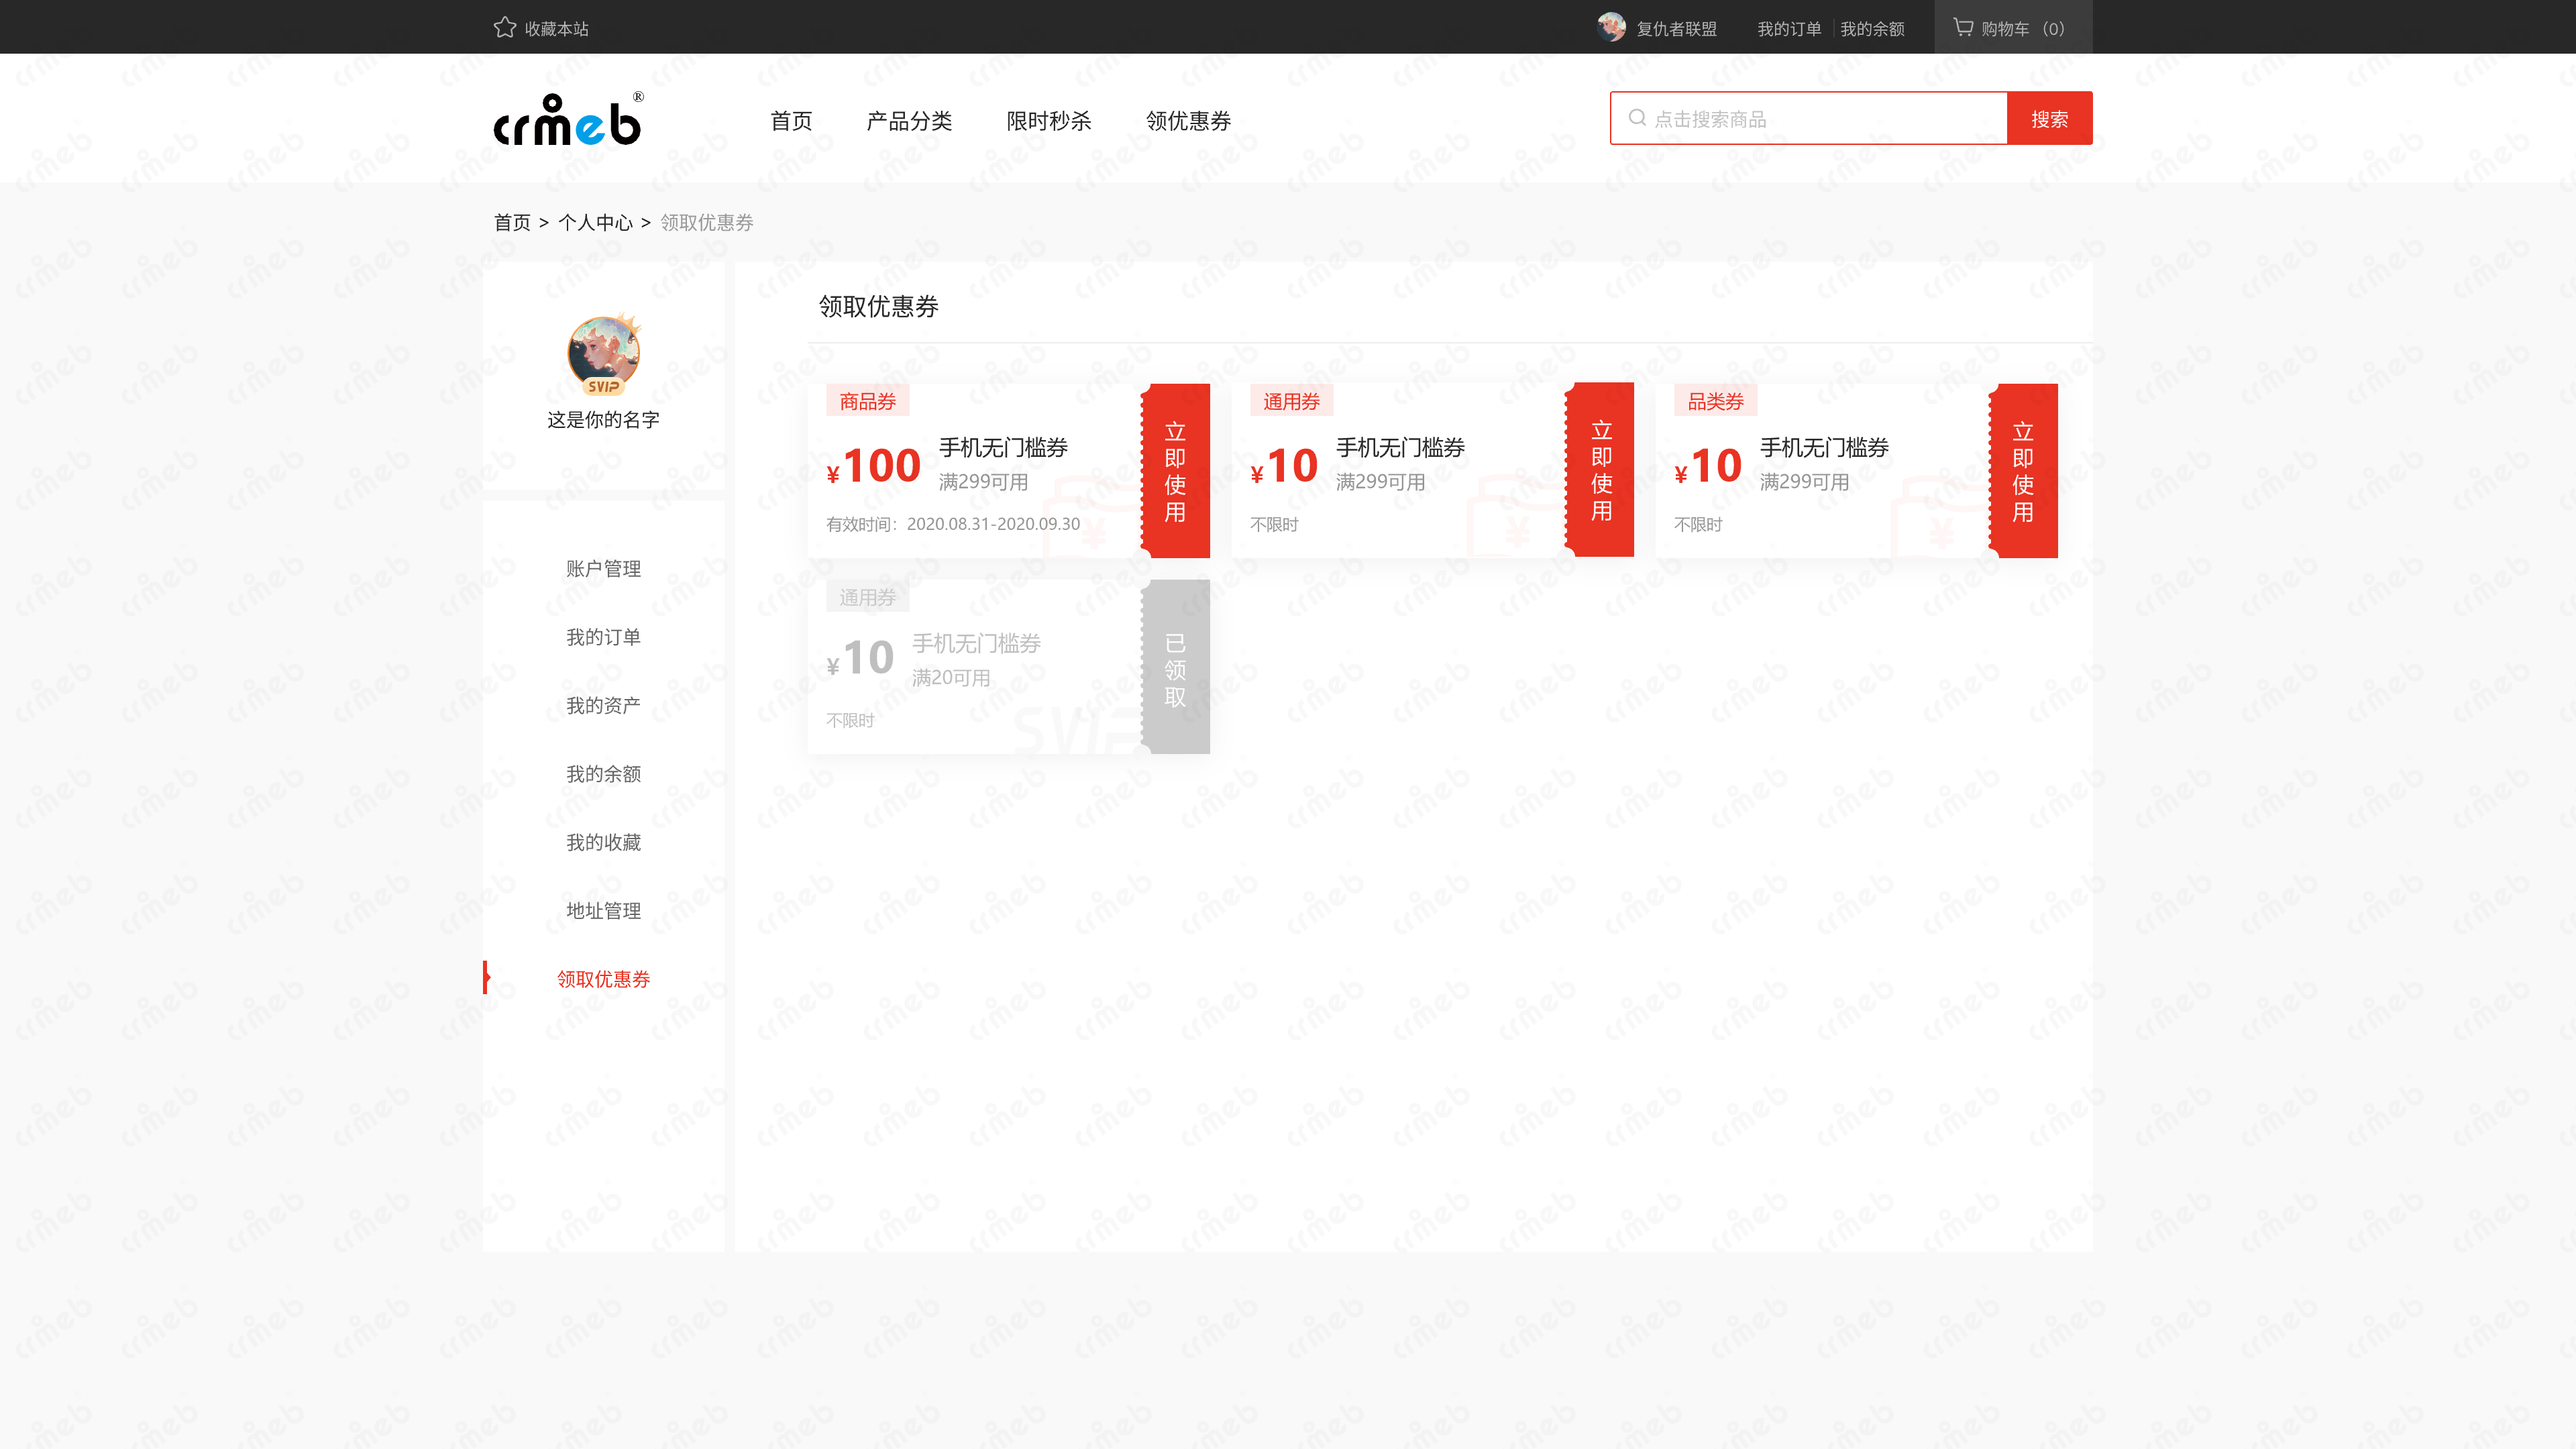Use the ¥100 商品券 coupon now
Screen dimensions: 2576x1449
pyautogui.click(x=1176, y=471)
